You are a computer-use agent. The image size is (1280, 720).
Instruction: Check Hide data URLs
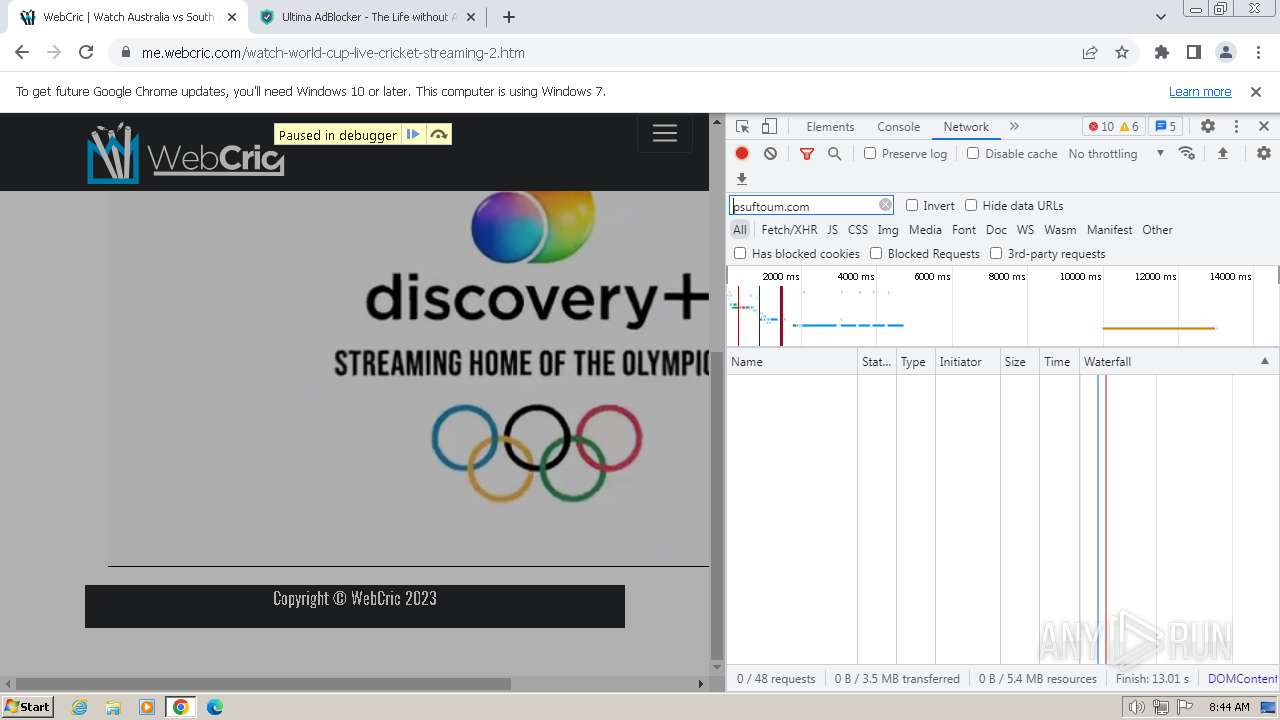[971, 205]
